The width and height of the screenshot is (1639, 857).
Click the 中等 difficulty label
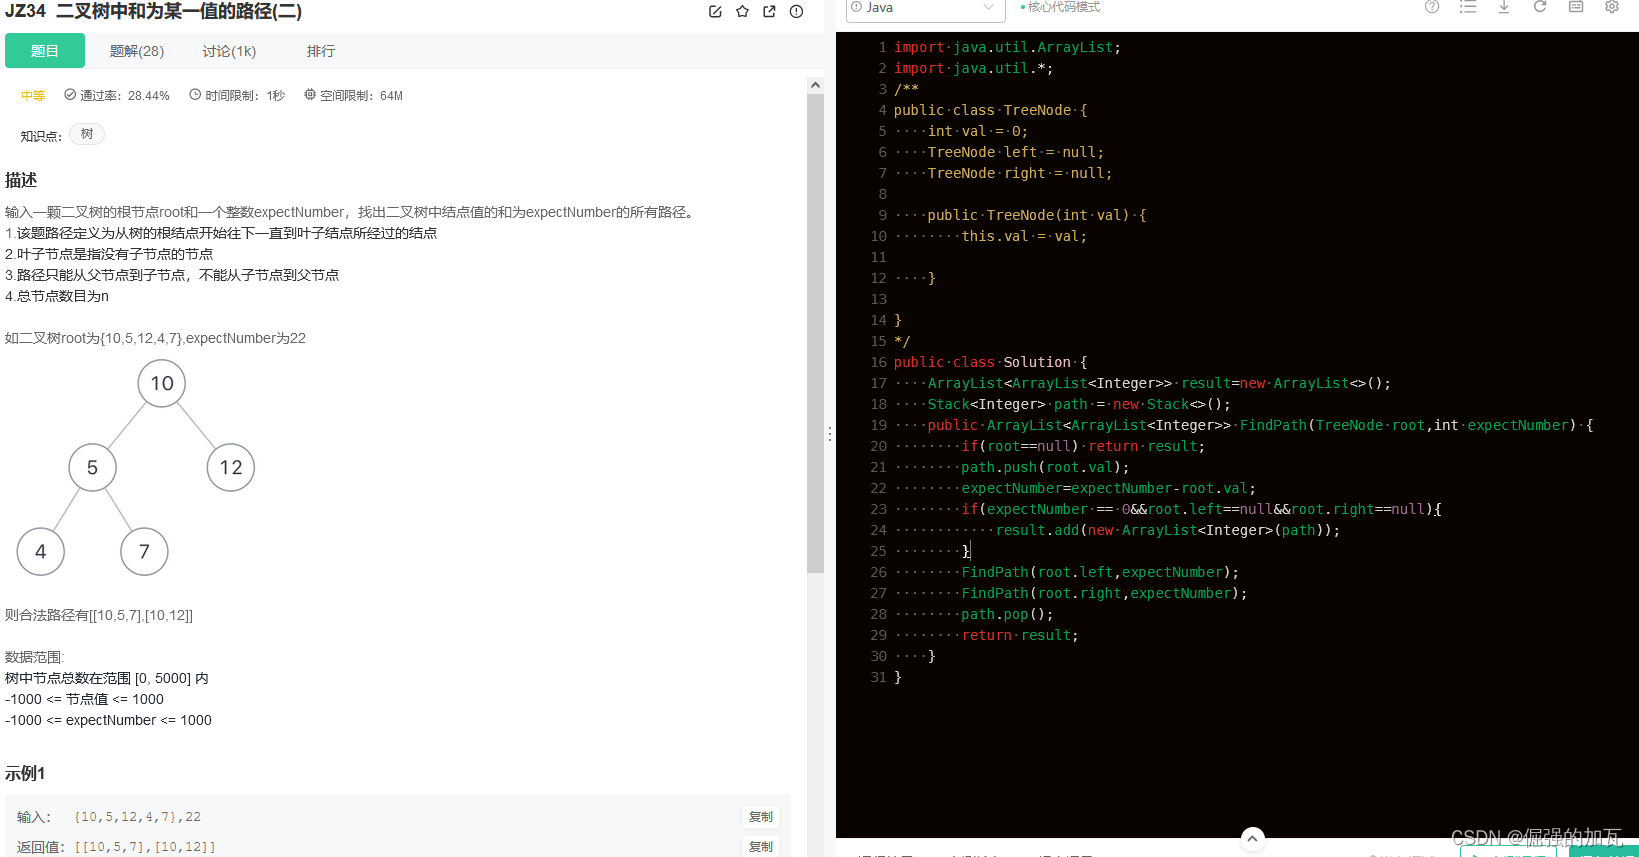click(x=33, y=96)
